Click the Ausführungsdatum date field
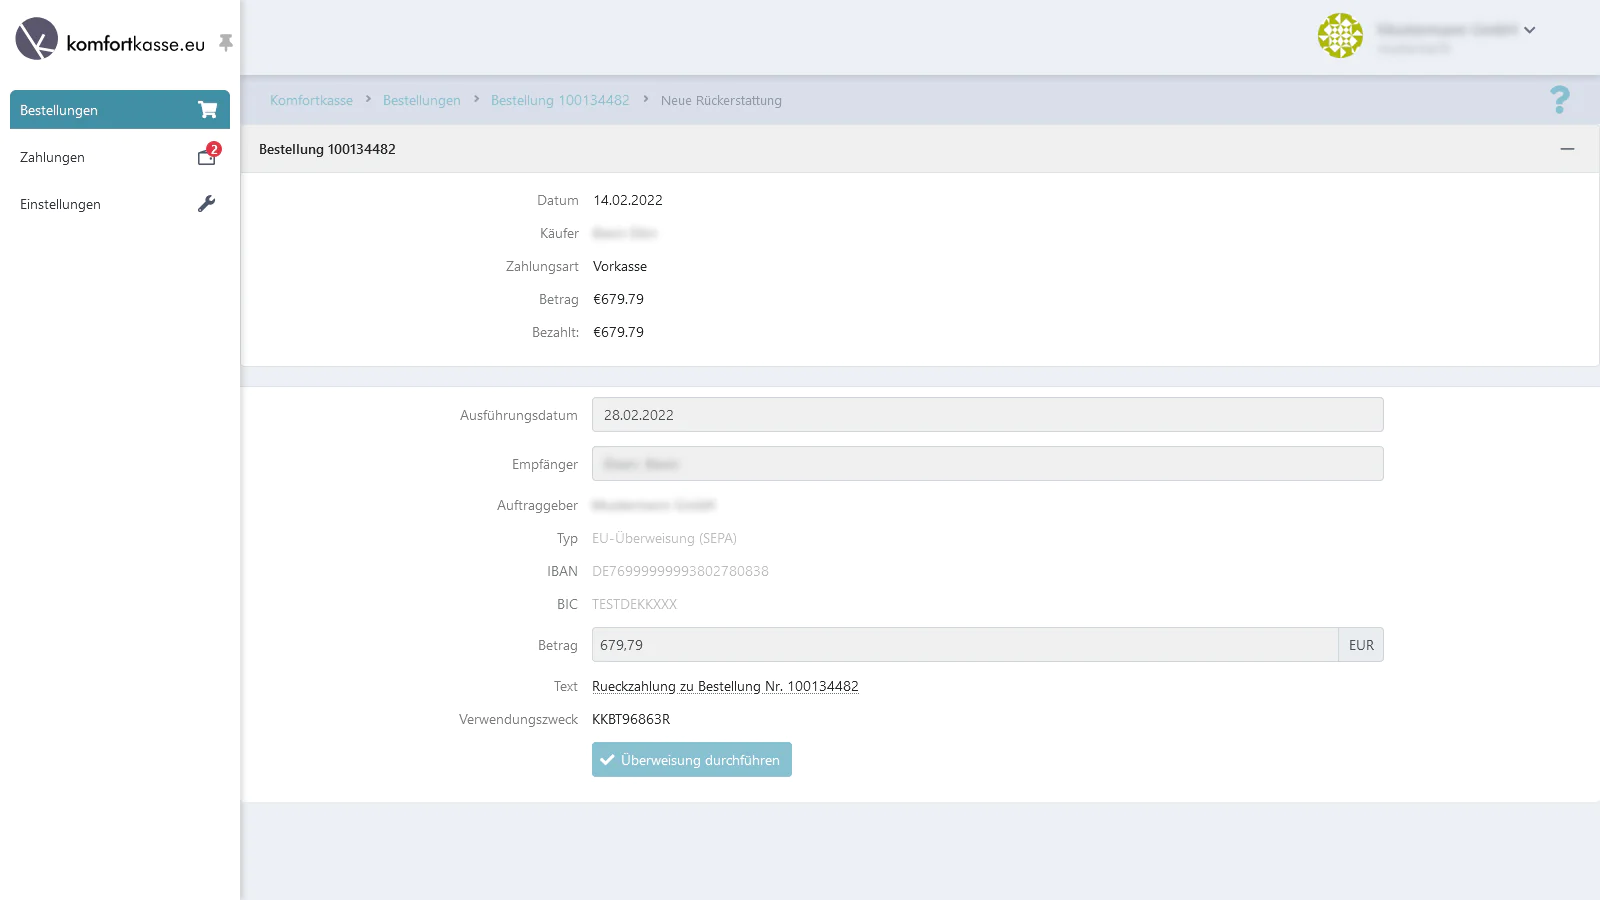 pyautogui.click(x=987, y=415)
